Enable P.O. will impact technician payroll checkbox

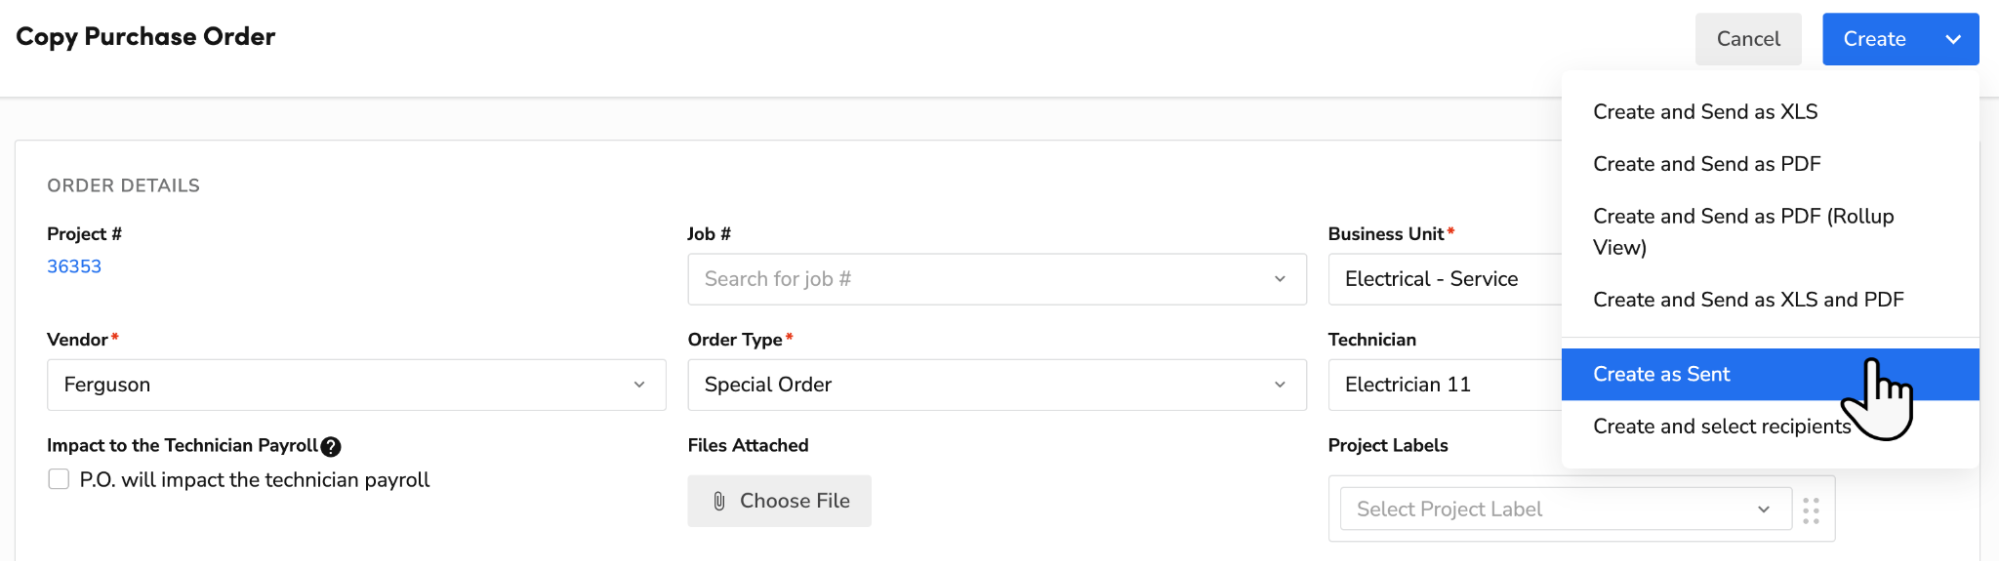point(59,480)
